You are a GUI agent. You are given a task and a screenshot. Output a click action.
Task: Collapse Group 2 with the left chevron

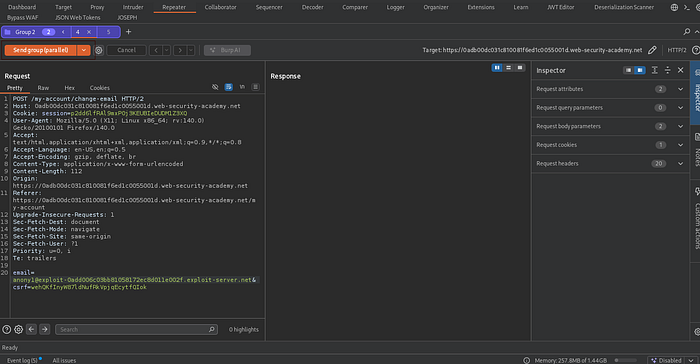click(63, 32)
